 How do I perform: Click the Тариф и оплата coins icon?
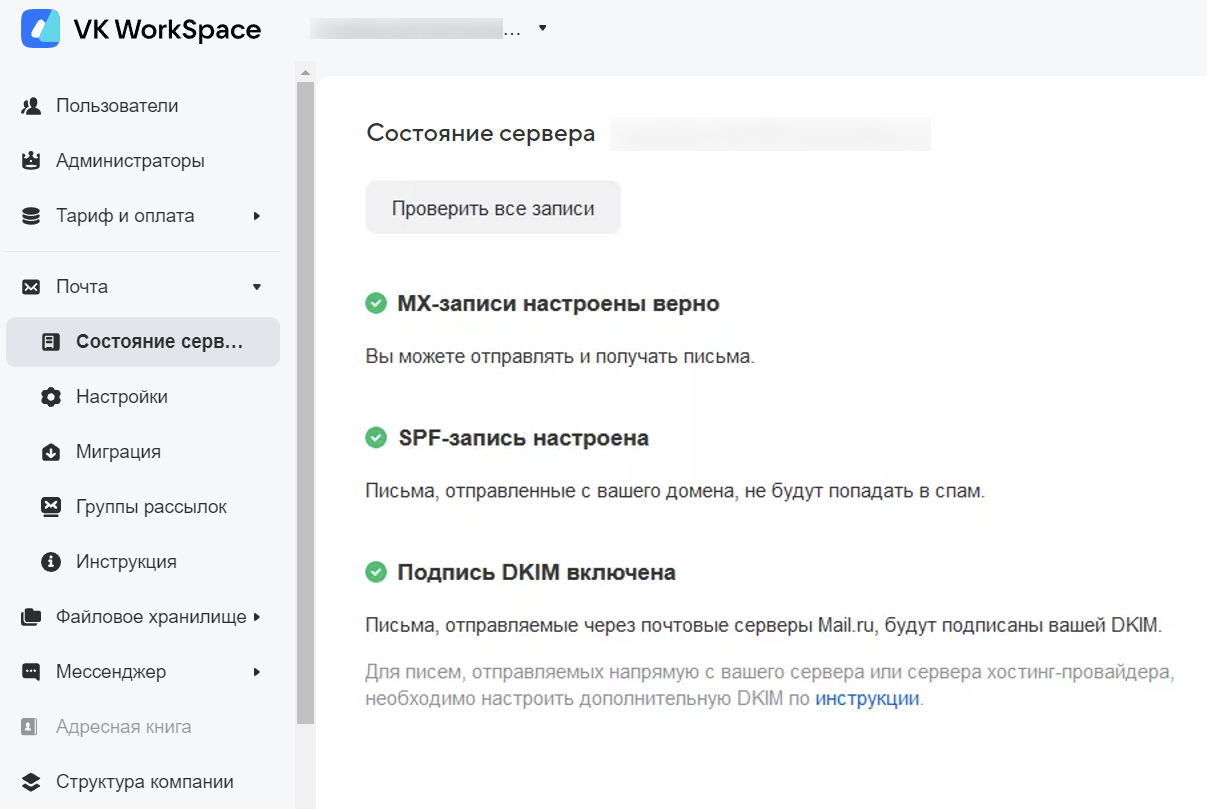pyautogui.click(x=31, y=216)
